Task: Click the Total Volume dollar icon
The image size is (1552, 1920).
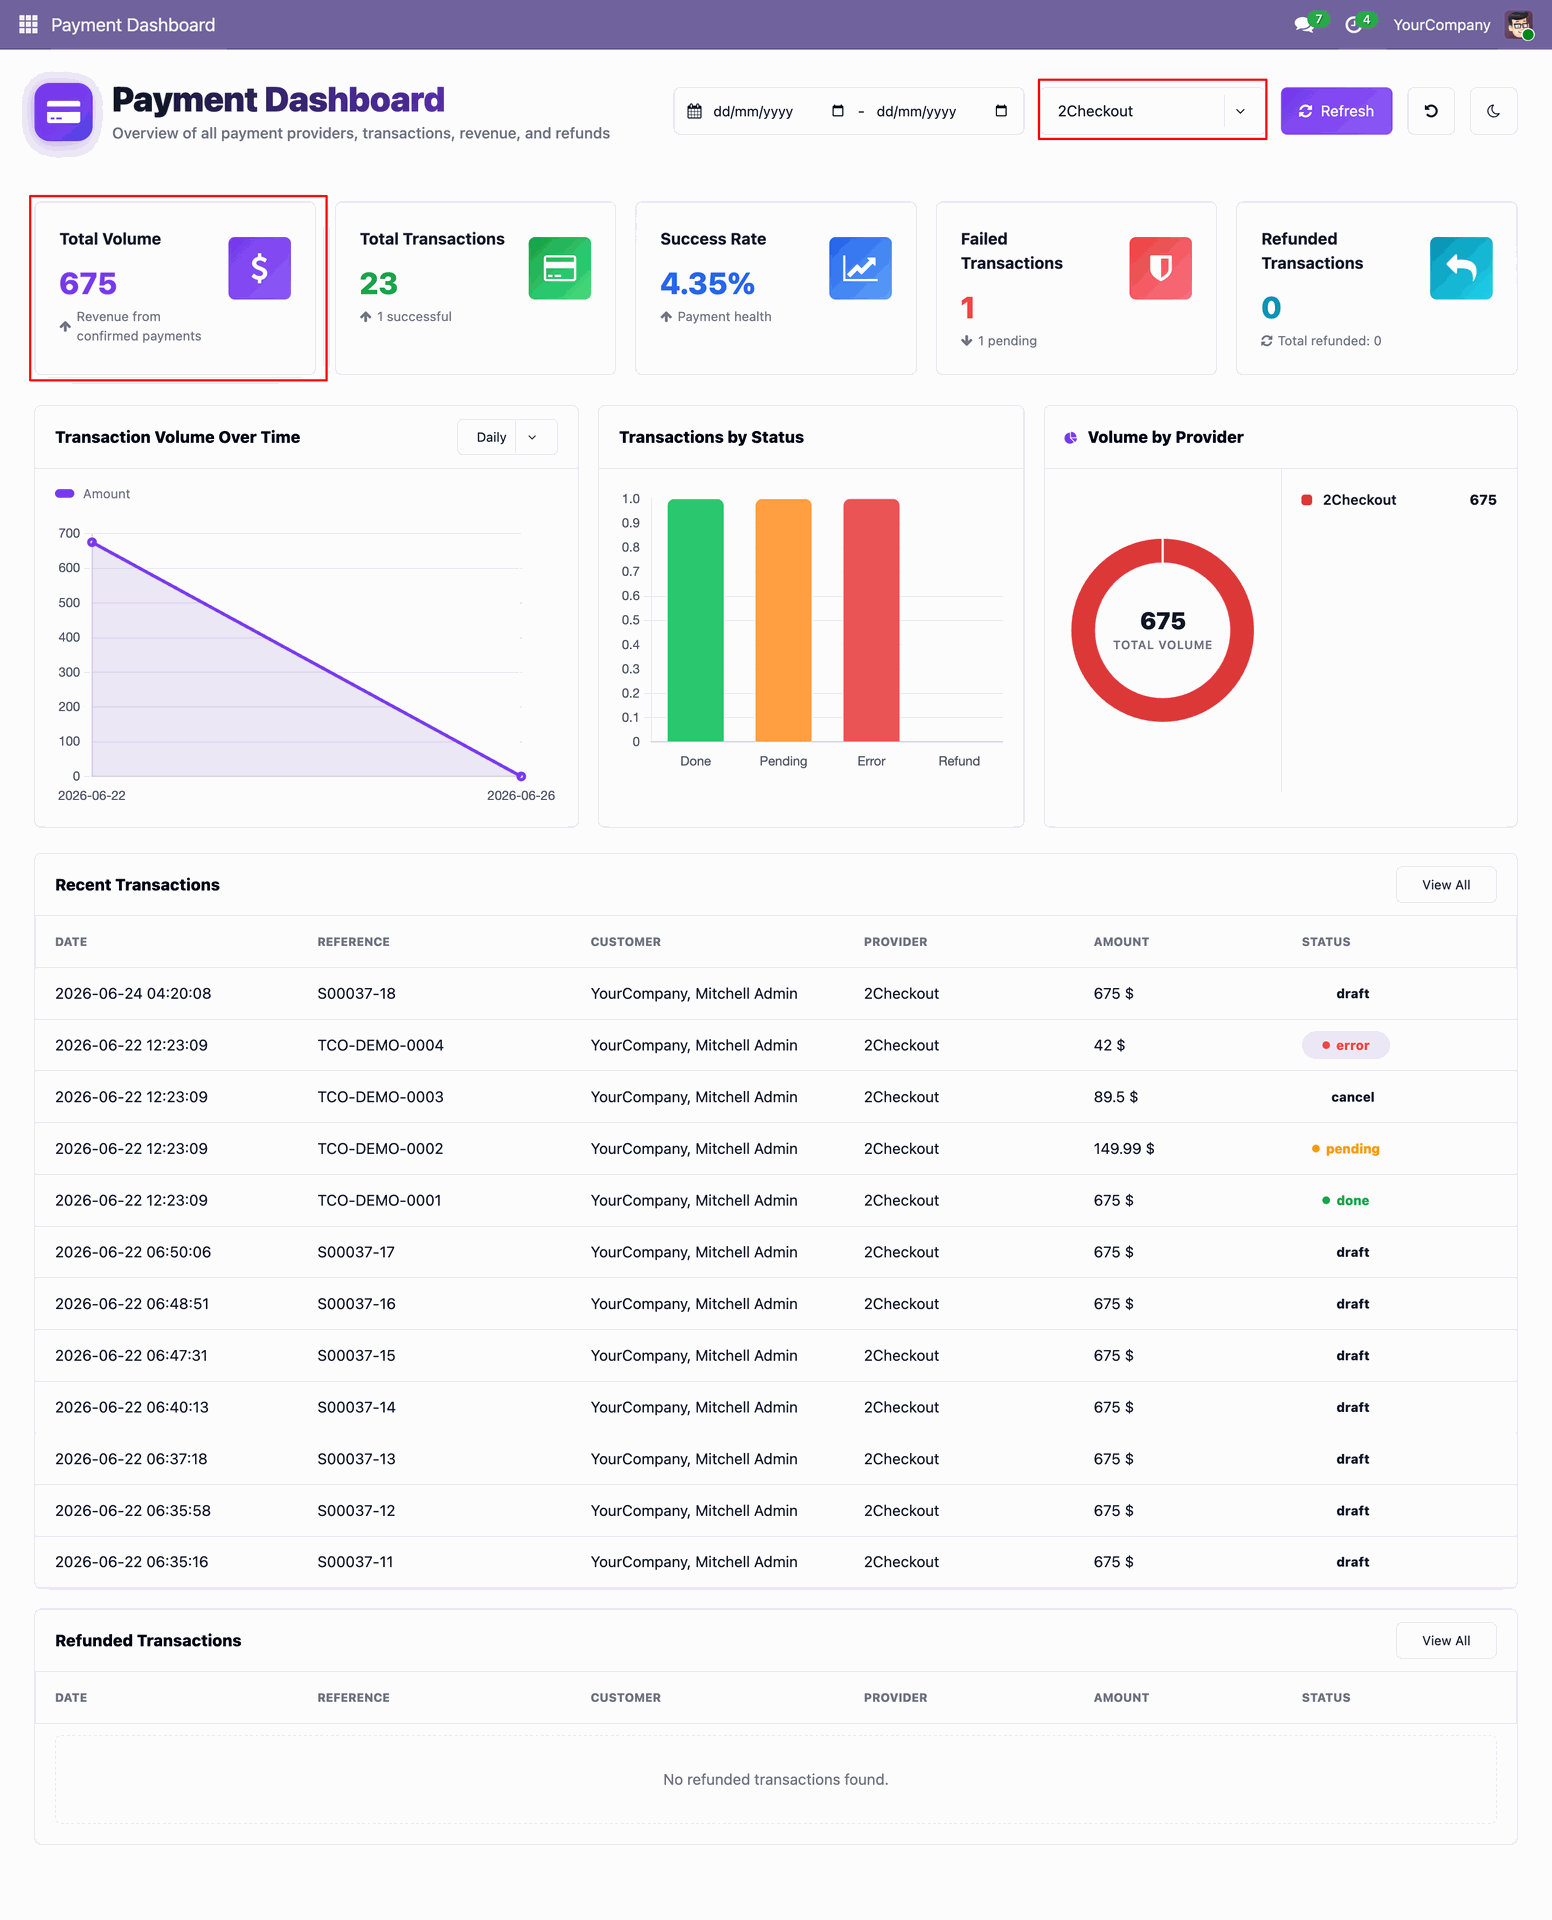Action: 259,268
